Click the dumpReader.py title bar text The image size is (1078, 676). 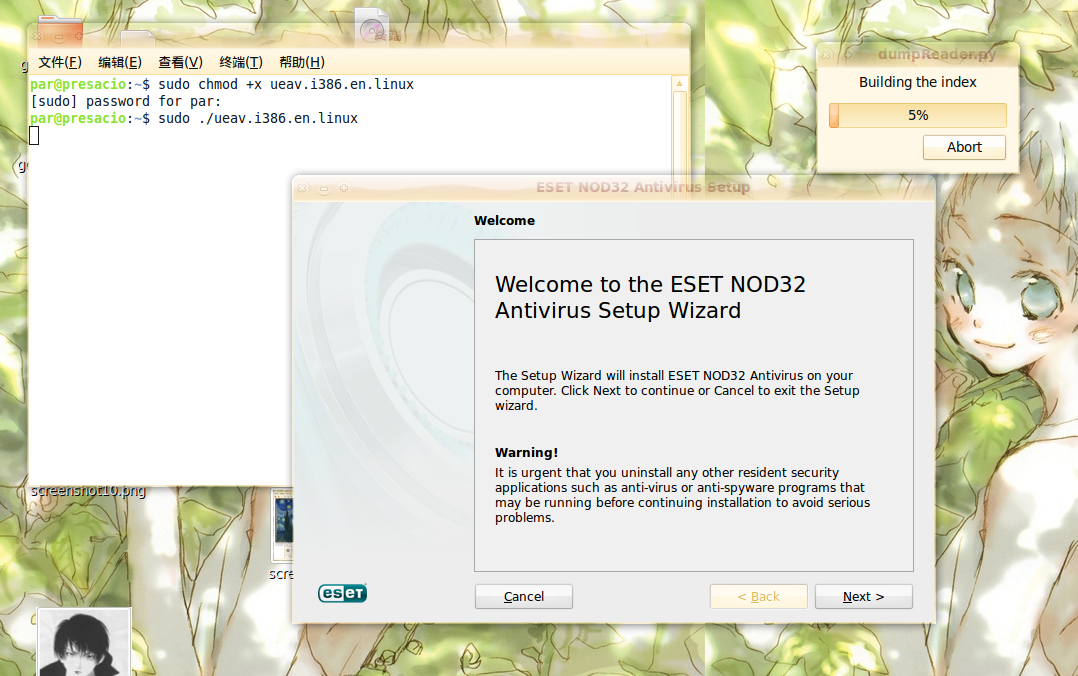(x=936, y=54)
